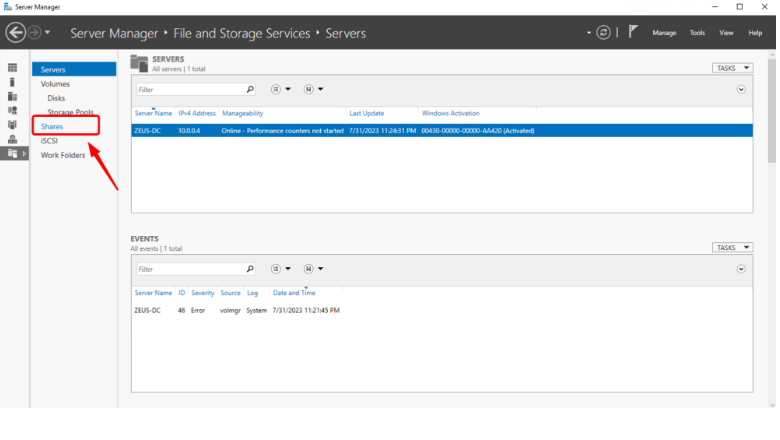Screen dimensions: 780x440
Task: Select the File and Storage Services rail icon
Action: pyautogui.click(x=13, y=153)
